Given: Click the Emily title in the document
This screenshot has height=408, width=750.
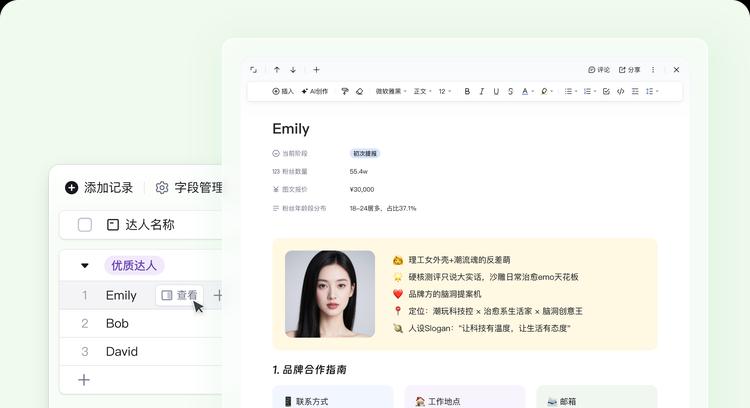Looking at the screenshot, I should pos(291,129).
